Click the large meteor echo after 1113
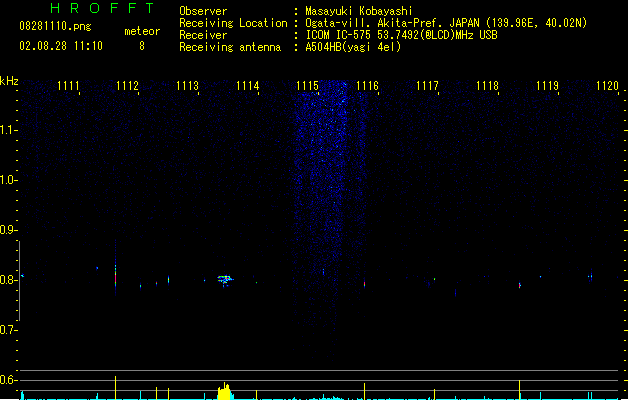The image size is (629, 400). tap(225, 280)
